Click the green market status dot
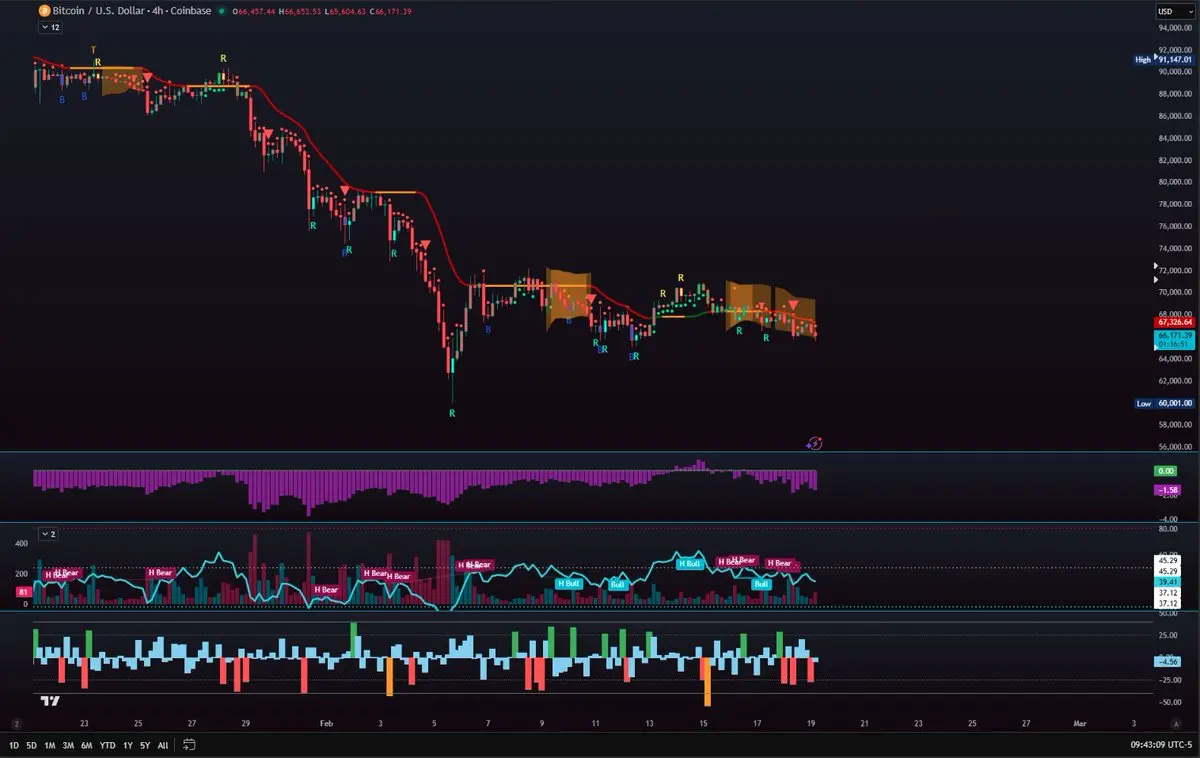 coord(220,11)
